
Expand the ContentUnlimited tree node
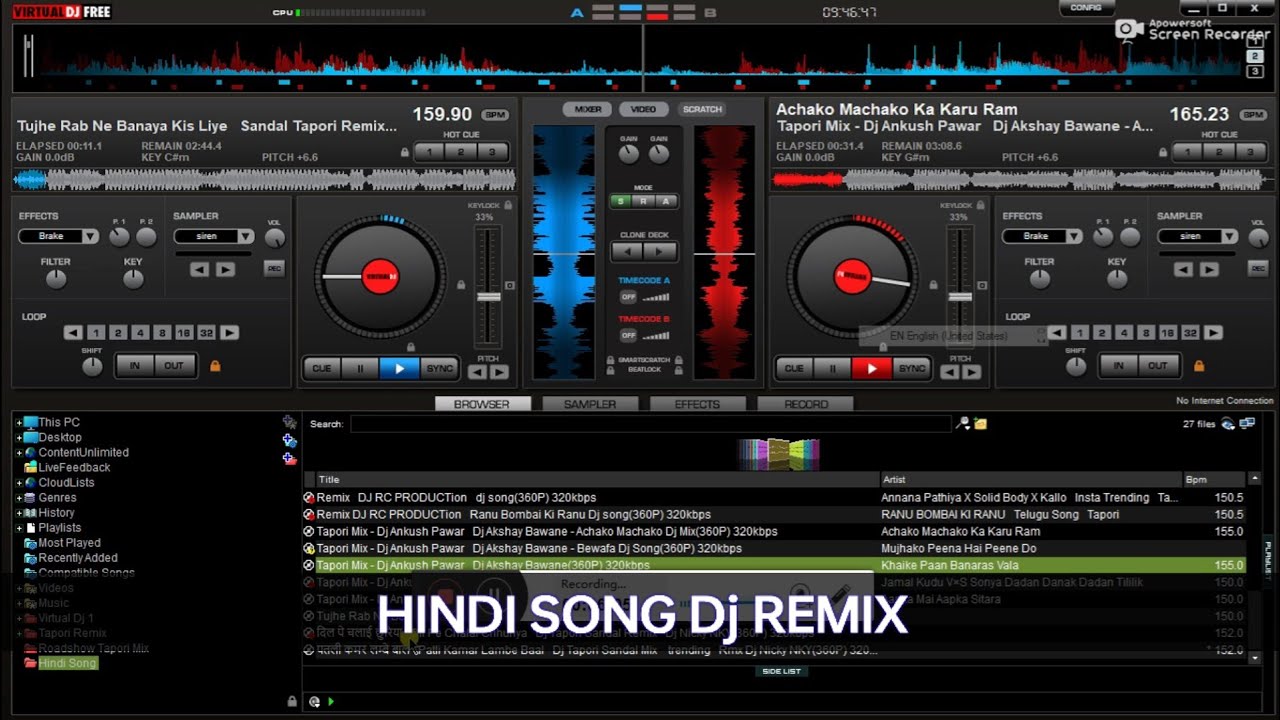(19, 453)
